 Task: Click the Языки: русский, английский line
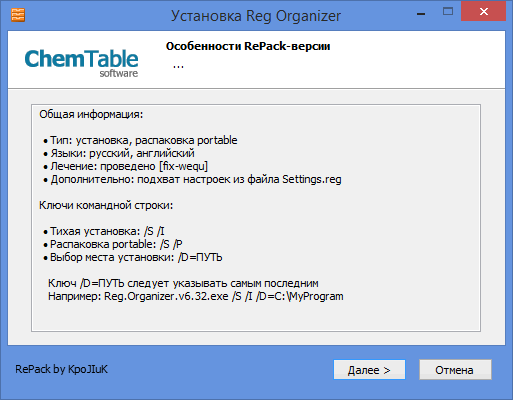coord(119,153)
